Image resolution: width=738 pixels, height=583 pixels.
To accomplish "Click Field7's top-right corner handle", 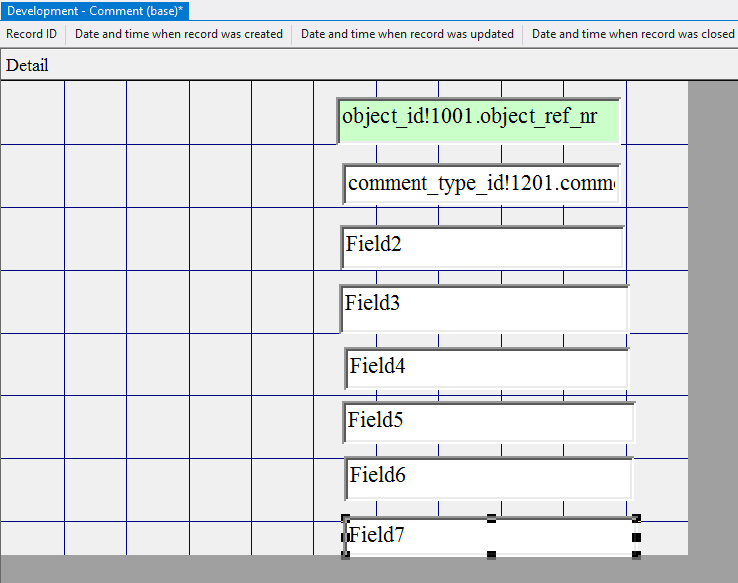I will point(636,518).
